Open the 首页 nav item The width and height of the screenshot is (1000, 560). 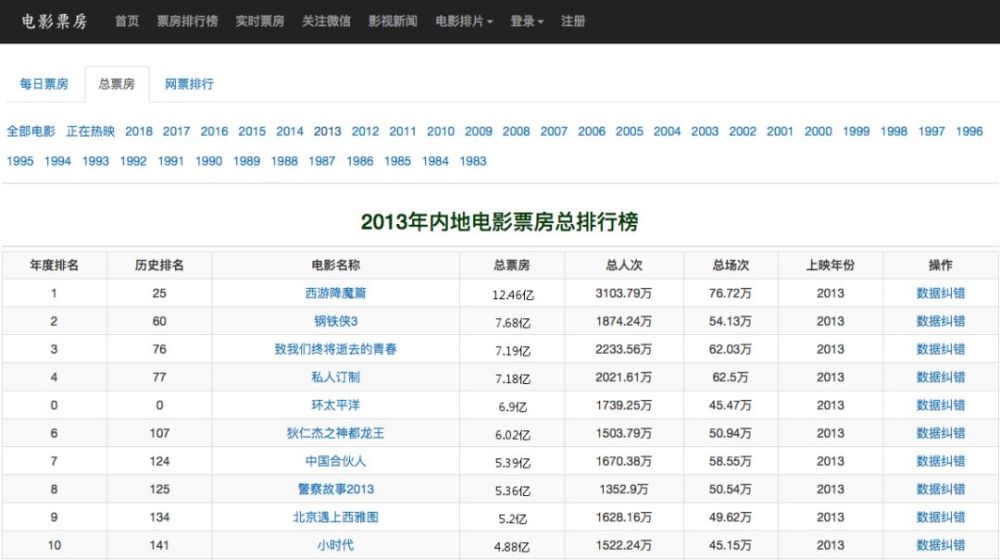coord(127,21)
